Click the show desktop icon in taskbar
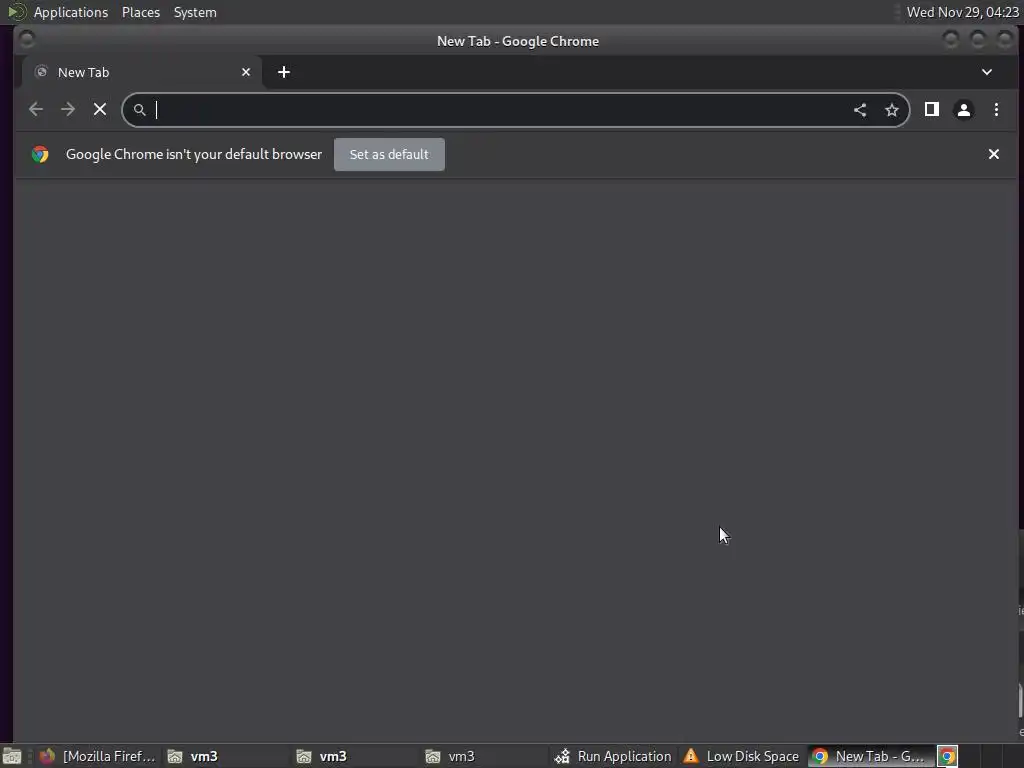Screen dimensions: 1024x768 [x=12, y=756]
